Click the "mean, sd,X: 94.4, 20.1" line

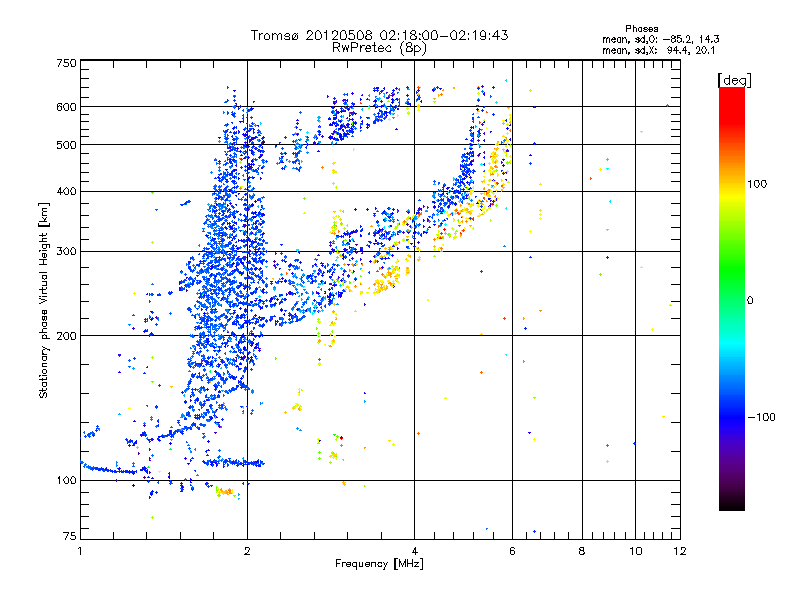pyautogui.click(x=659, y=50)
